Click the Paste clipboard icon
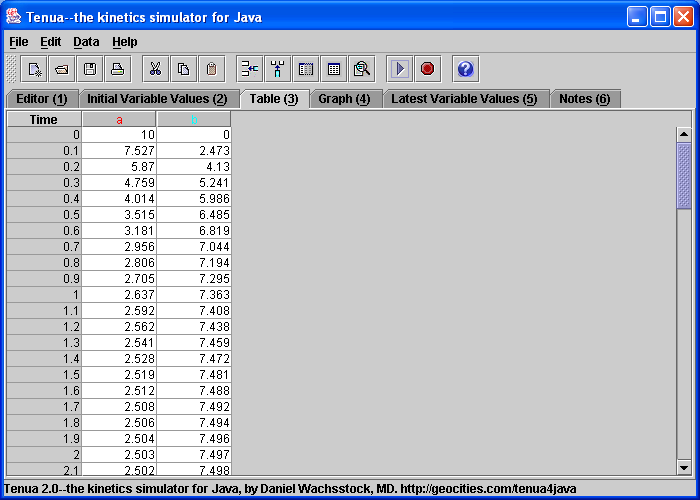The width and height of the screenshot is (700, 500). coord(212,69)
